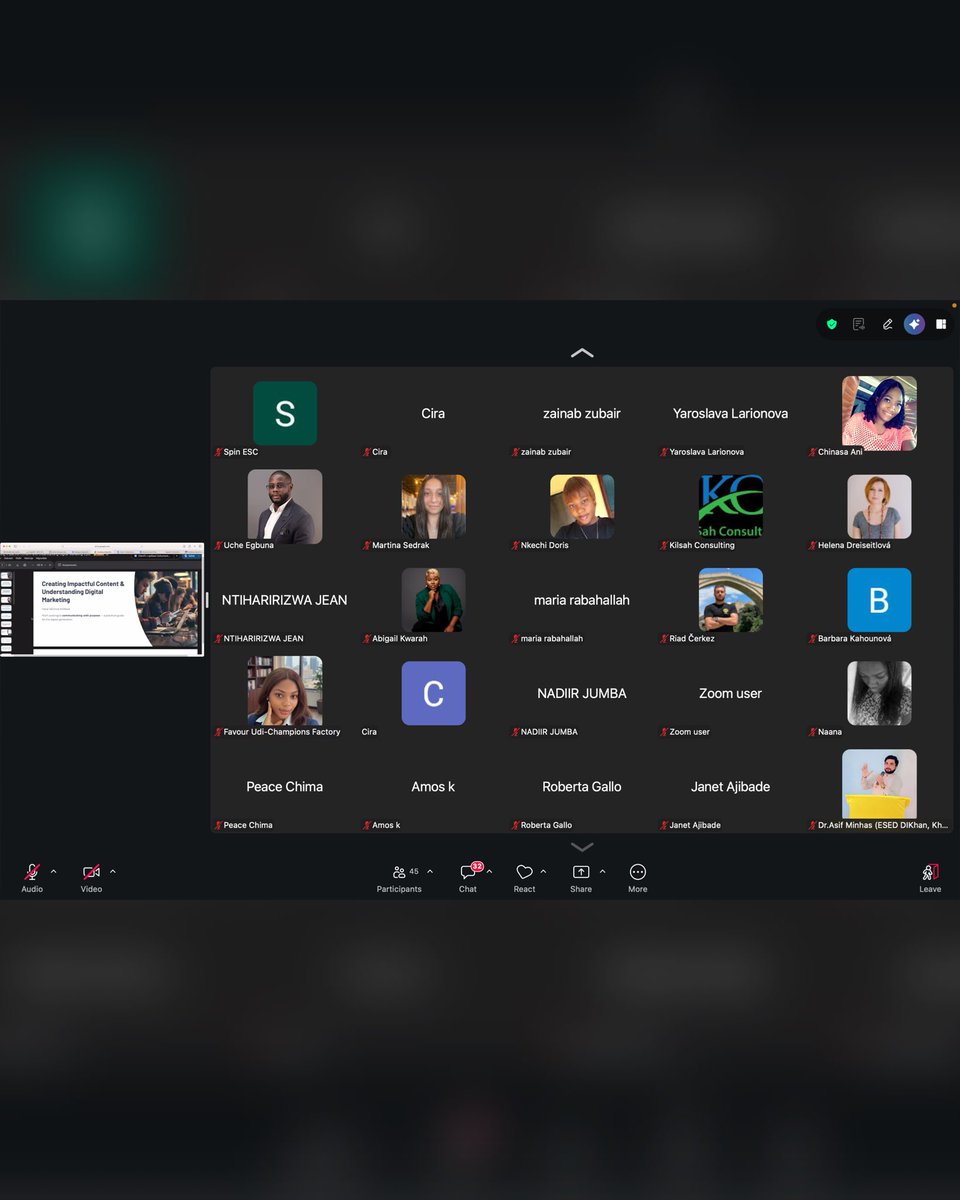Viewport: 960px width, 1200px height.
Task: Open the AI Companion sparkle icon
Action: 914,324
